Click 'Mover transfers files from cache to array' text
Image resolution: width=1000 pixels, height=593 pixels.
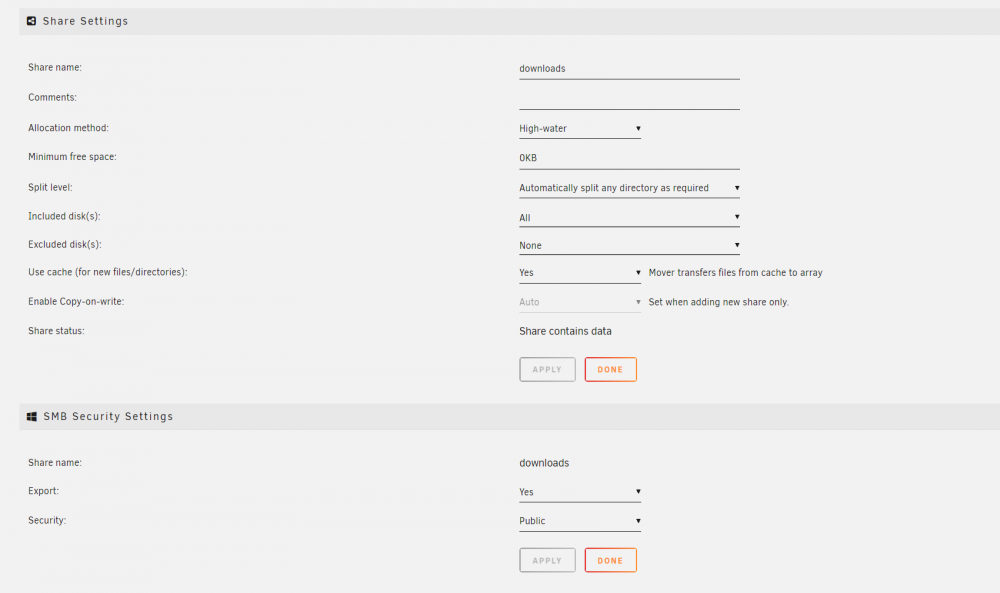click(x=735, y=273)
